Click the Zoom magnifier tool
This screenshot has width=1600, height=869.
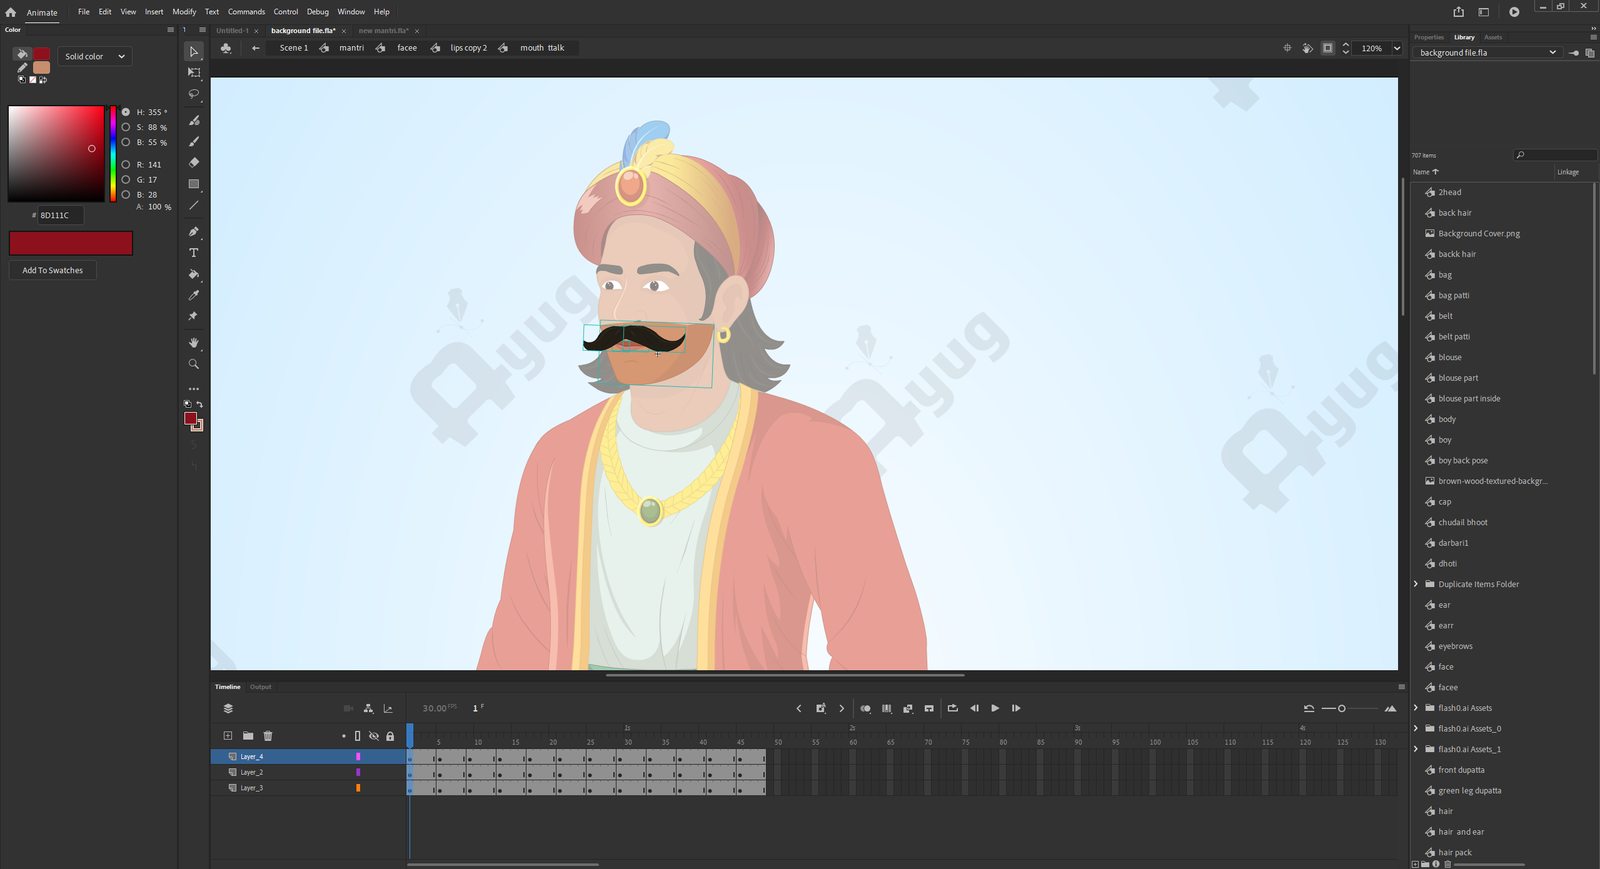(x=194, y=364)
